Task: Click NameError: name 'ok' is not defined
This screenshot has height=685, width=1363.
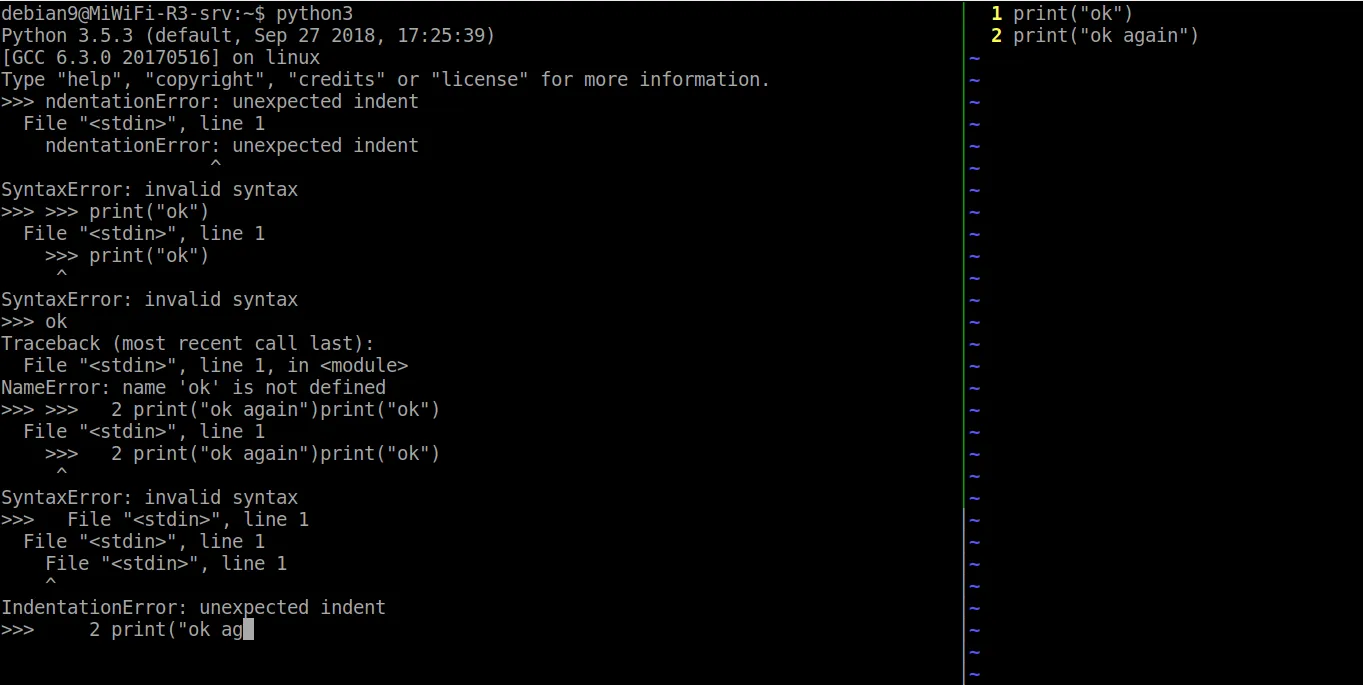Action: point(193,388)
